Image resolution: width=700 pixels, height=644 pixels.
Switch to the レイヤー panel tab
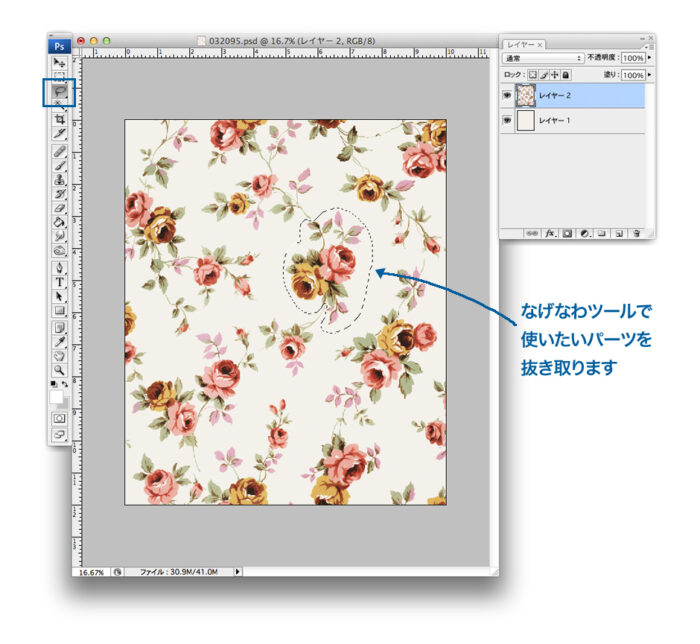tap(520, 45)
